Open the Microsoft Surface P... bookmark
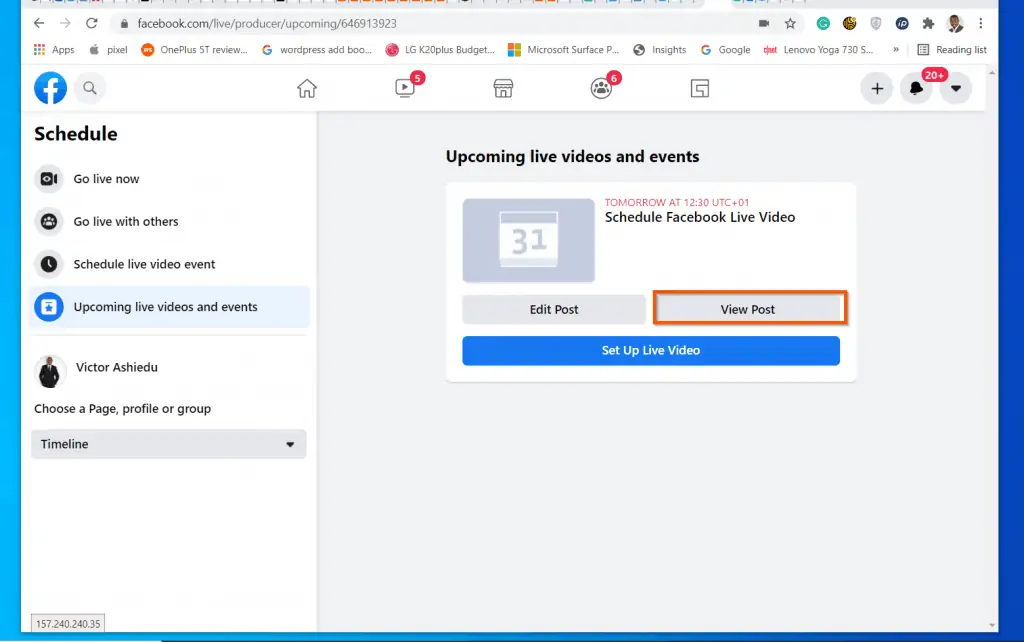Image resolution: width=1024 pixels, height=642 pixels. tap(564, 50)
